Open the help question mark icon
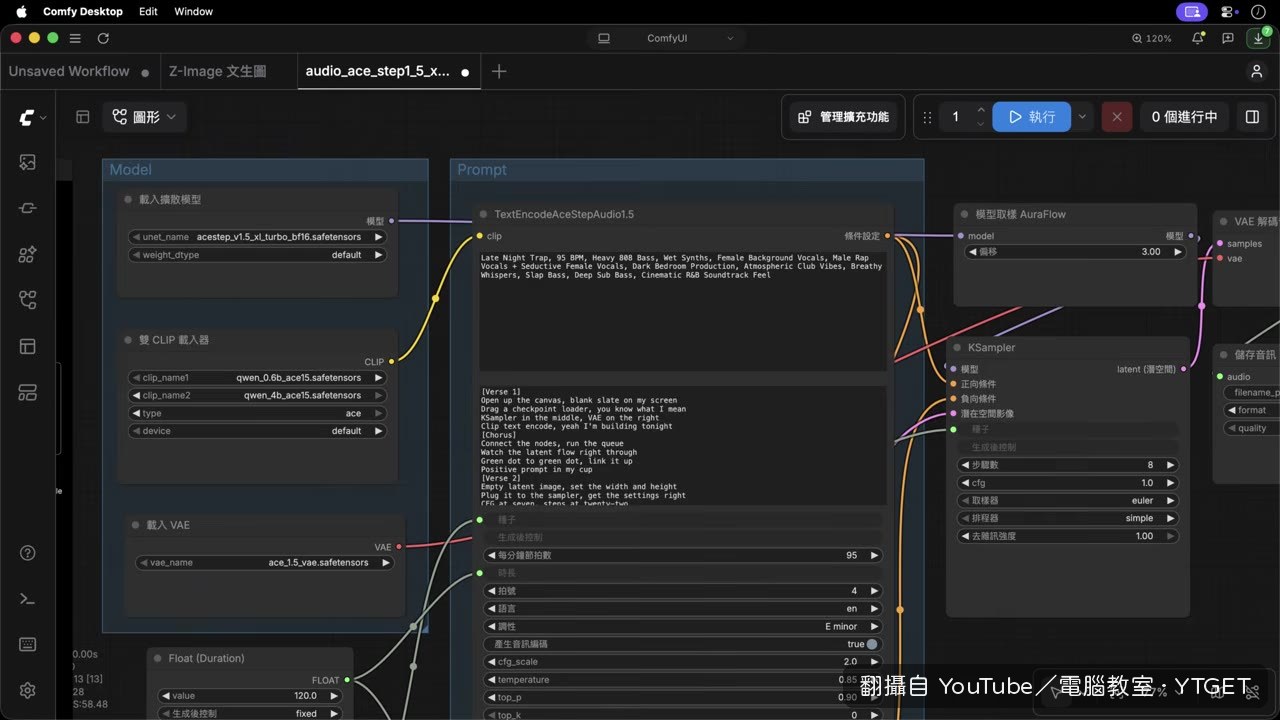Image resolution: width=1280 pixels, height=720 pixels. coord(27,553)
